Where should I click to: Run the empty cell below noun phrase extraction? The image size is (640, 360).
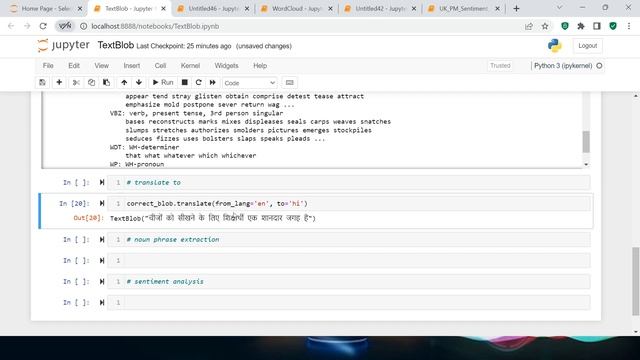point(102,260)
